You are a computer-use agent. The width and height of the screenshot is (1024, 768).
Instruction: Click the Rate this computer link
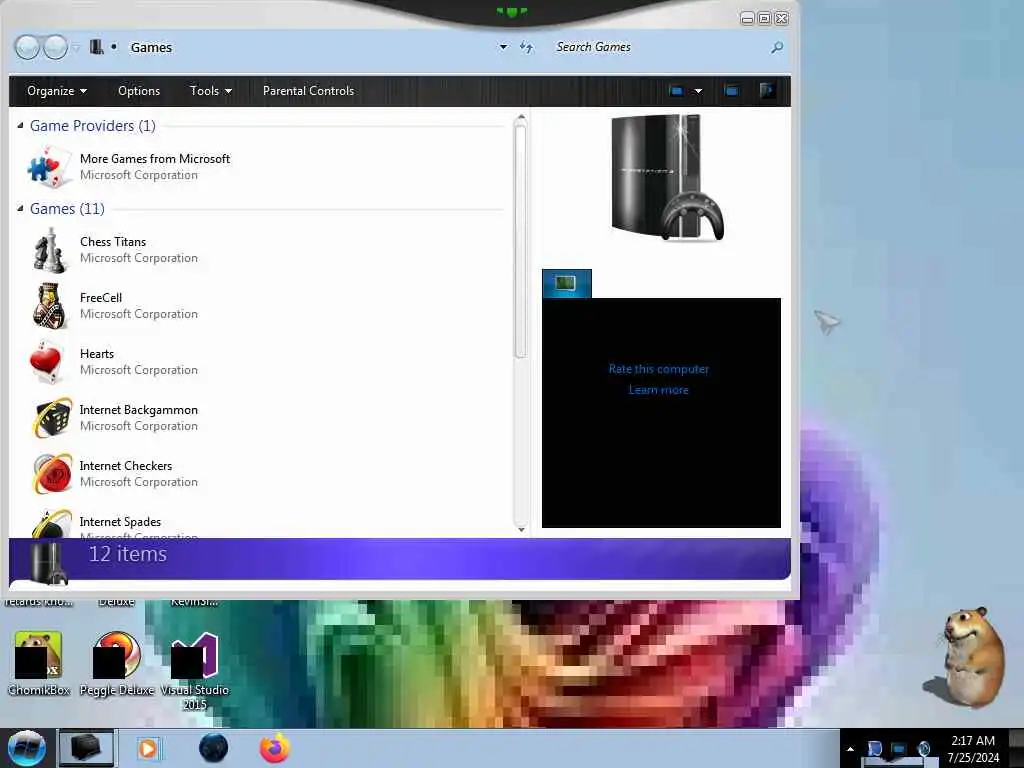point(658,369)
